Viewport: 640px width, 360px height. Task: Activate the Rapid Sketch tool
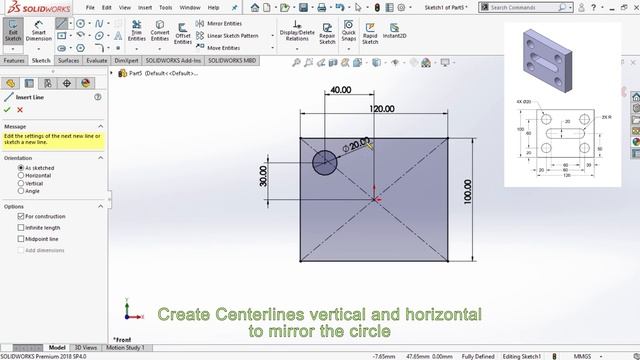point(370,33)
